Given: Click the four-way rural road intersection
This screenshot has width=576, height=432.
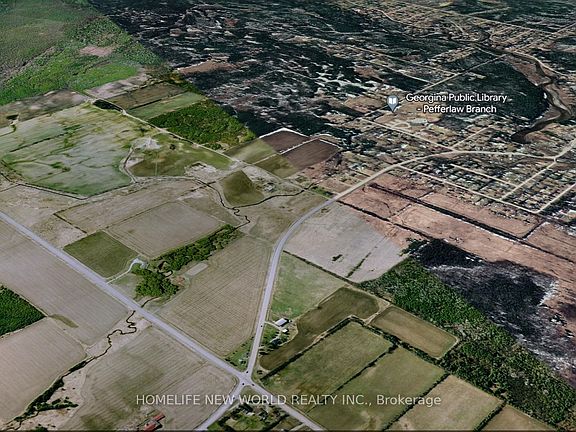Looking at the screenshot, I should coord(245,378).
